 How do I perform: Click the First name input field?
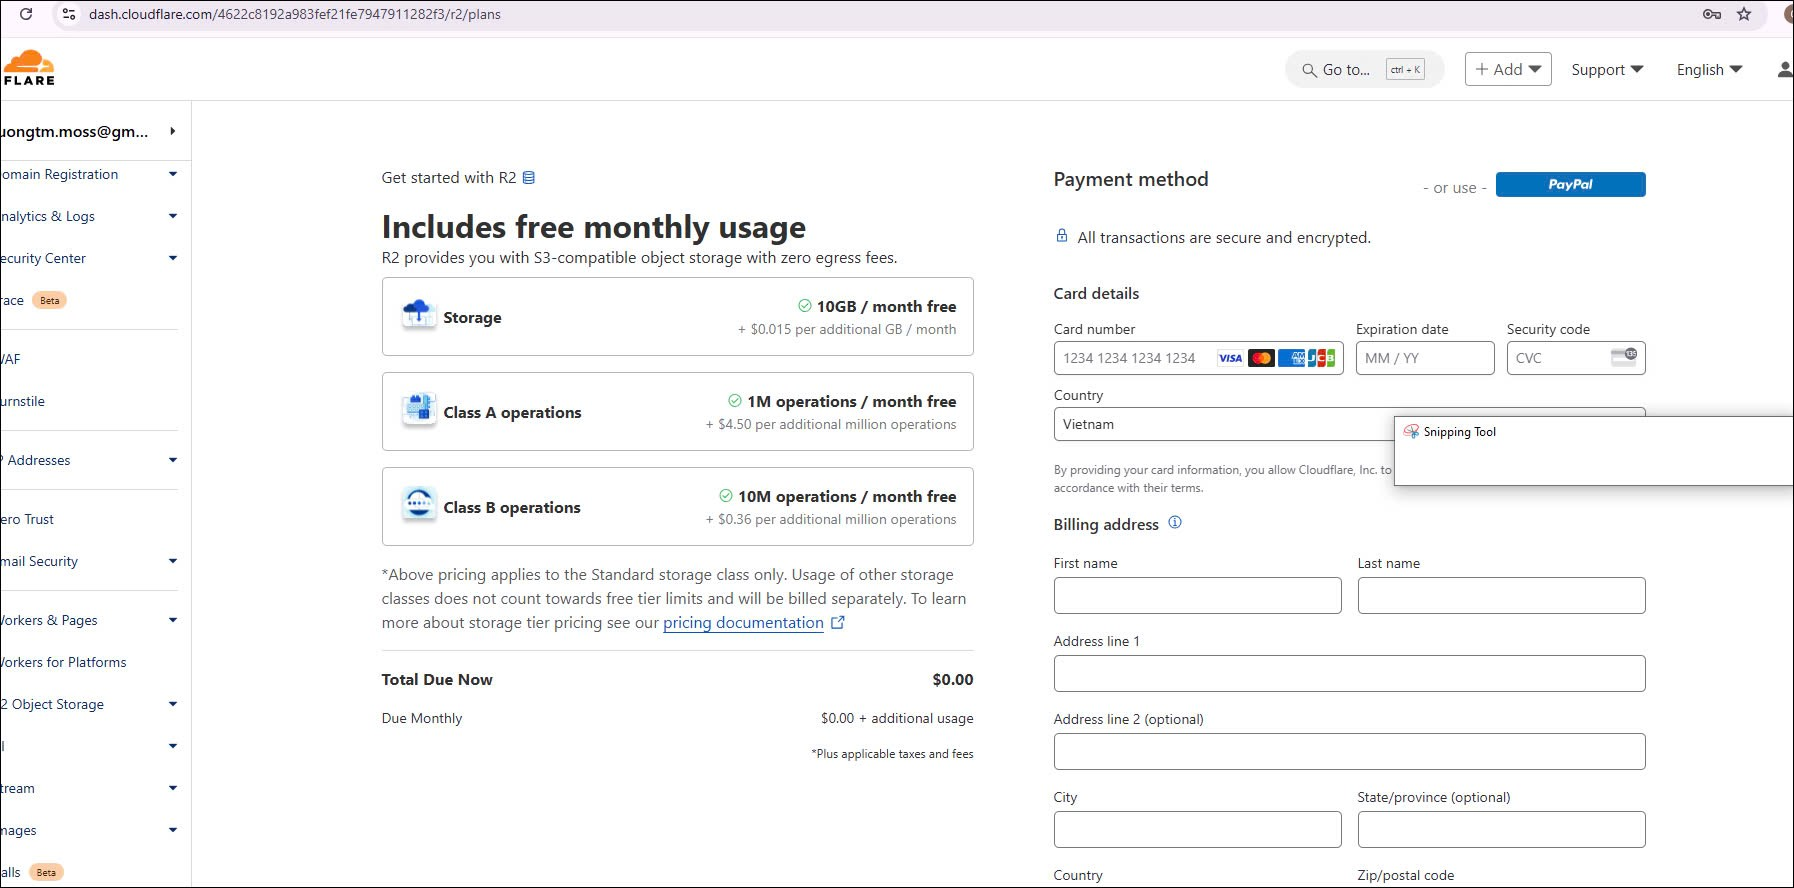click(1197, 596)
